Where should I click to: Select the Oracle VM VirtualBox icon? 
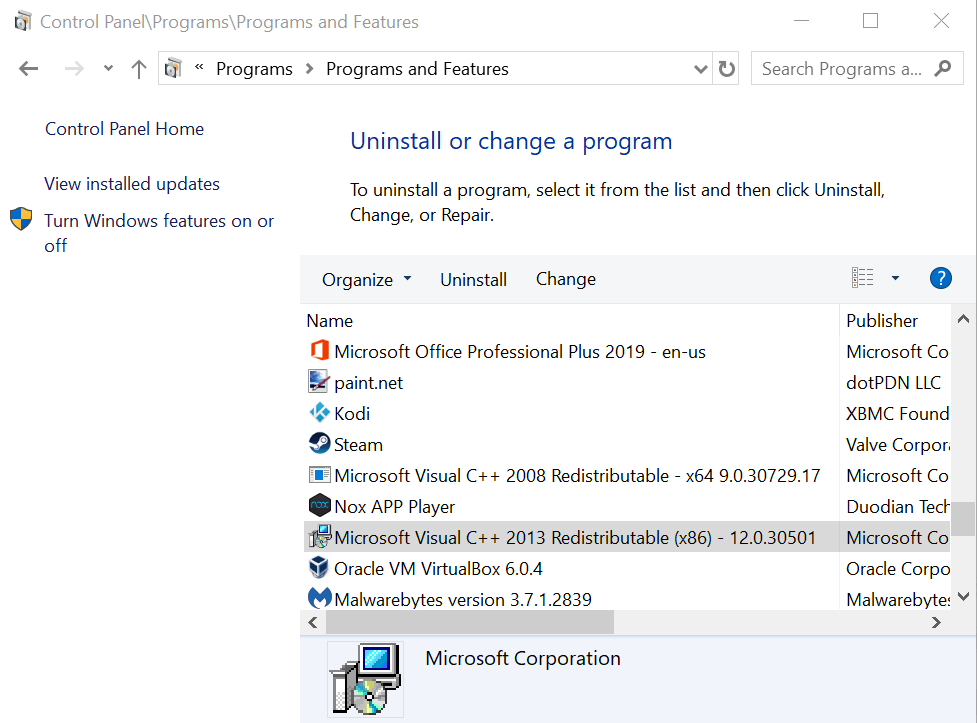(318, 568)
